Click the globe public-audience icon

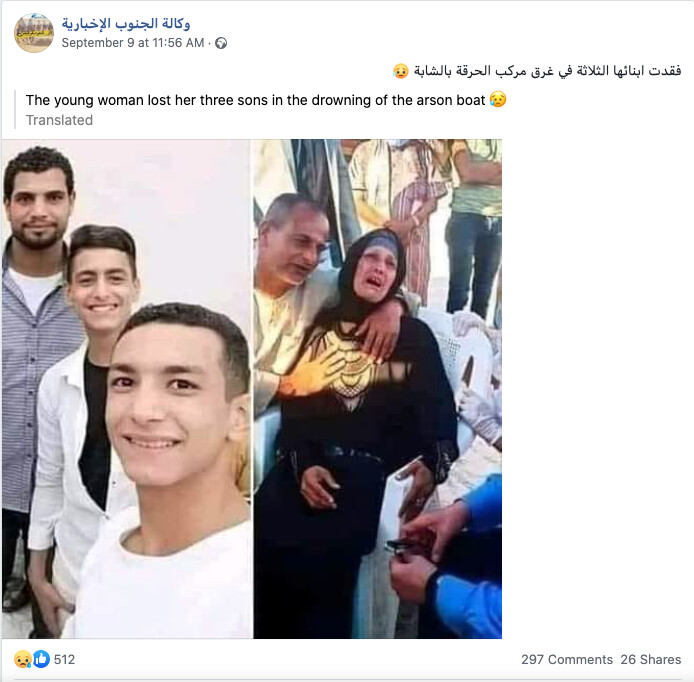(221, 43)
